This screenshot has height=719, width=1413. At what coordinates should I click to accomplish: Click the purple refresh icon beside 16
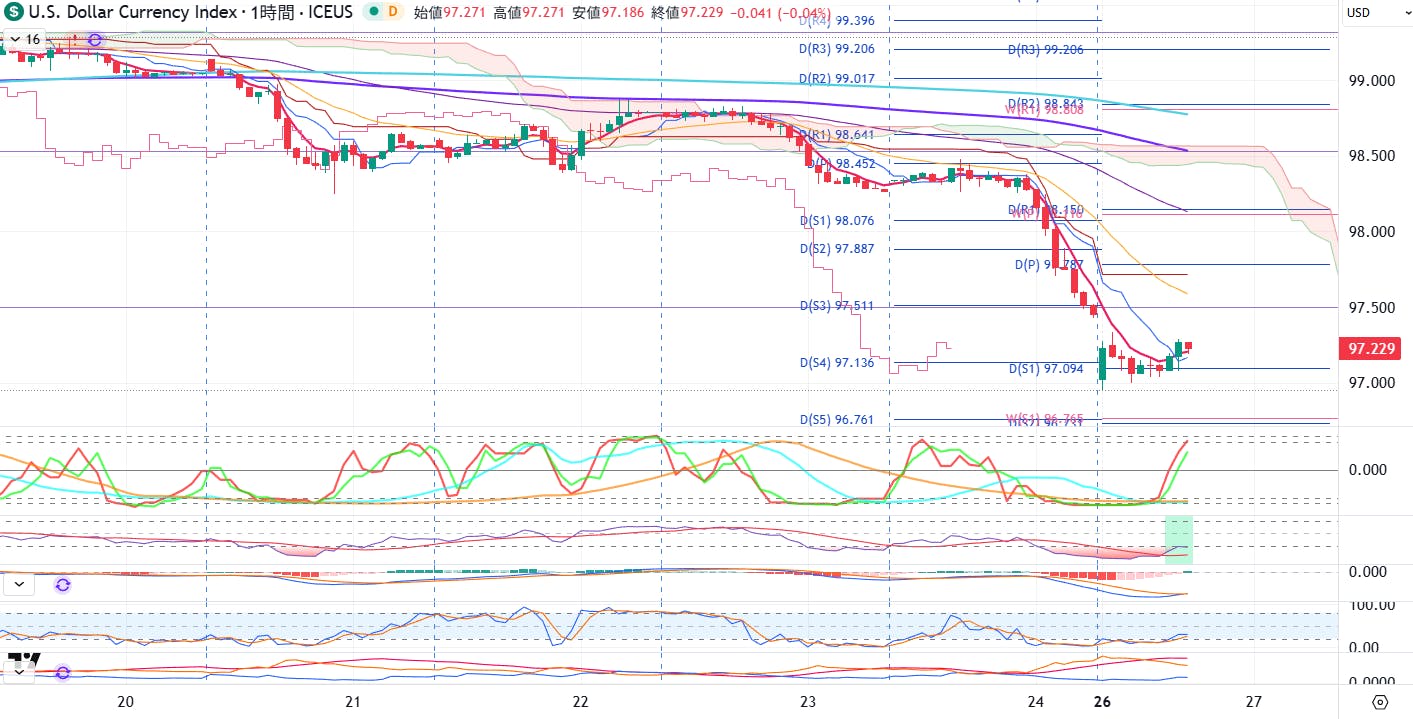[x=95, y=40]
